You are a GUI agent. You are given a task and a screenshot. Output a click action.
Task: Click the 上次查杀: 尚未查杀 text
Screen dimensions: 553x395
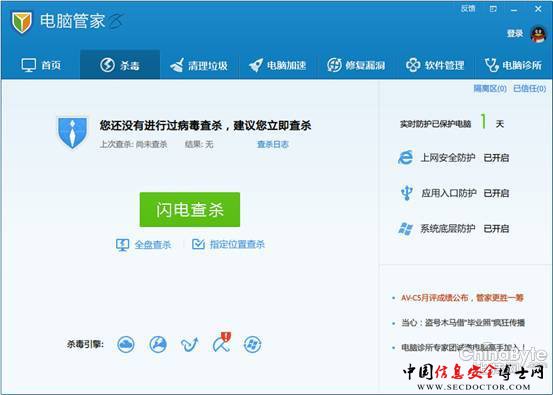pos(133,144)
